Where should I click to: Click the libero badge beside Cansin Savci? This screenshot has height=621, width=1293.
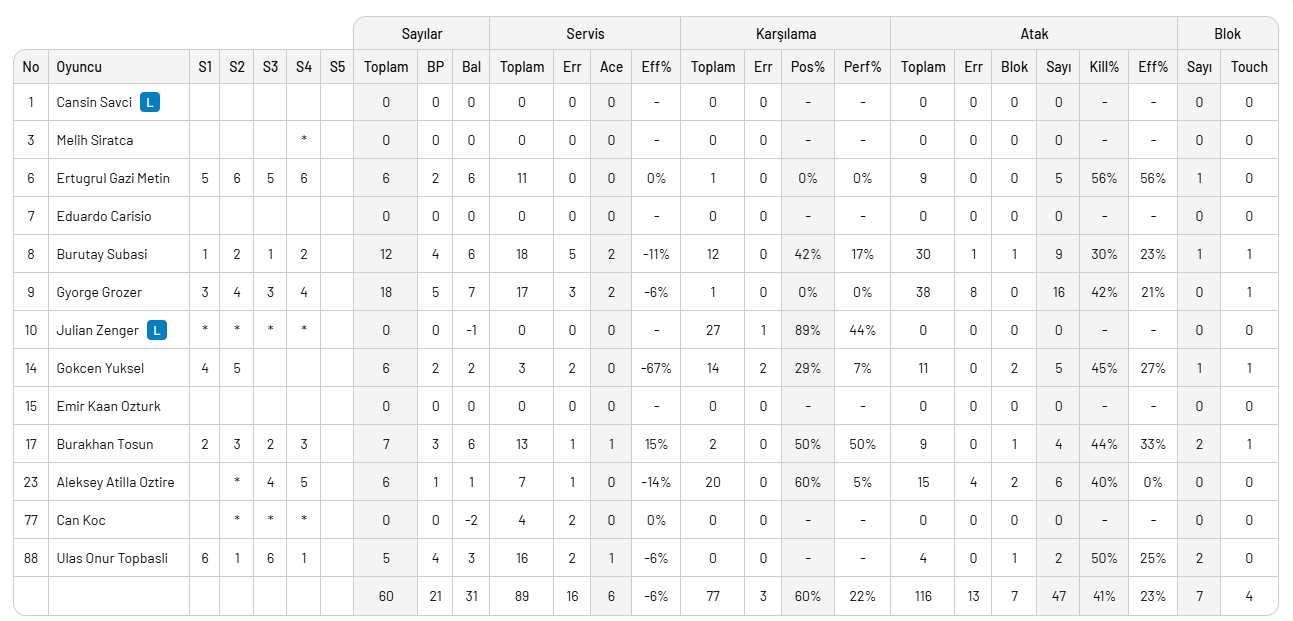[x=150, y=102]
